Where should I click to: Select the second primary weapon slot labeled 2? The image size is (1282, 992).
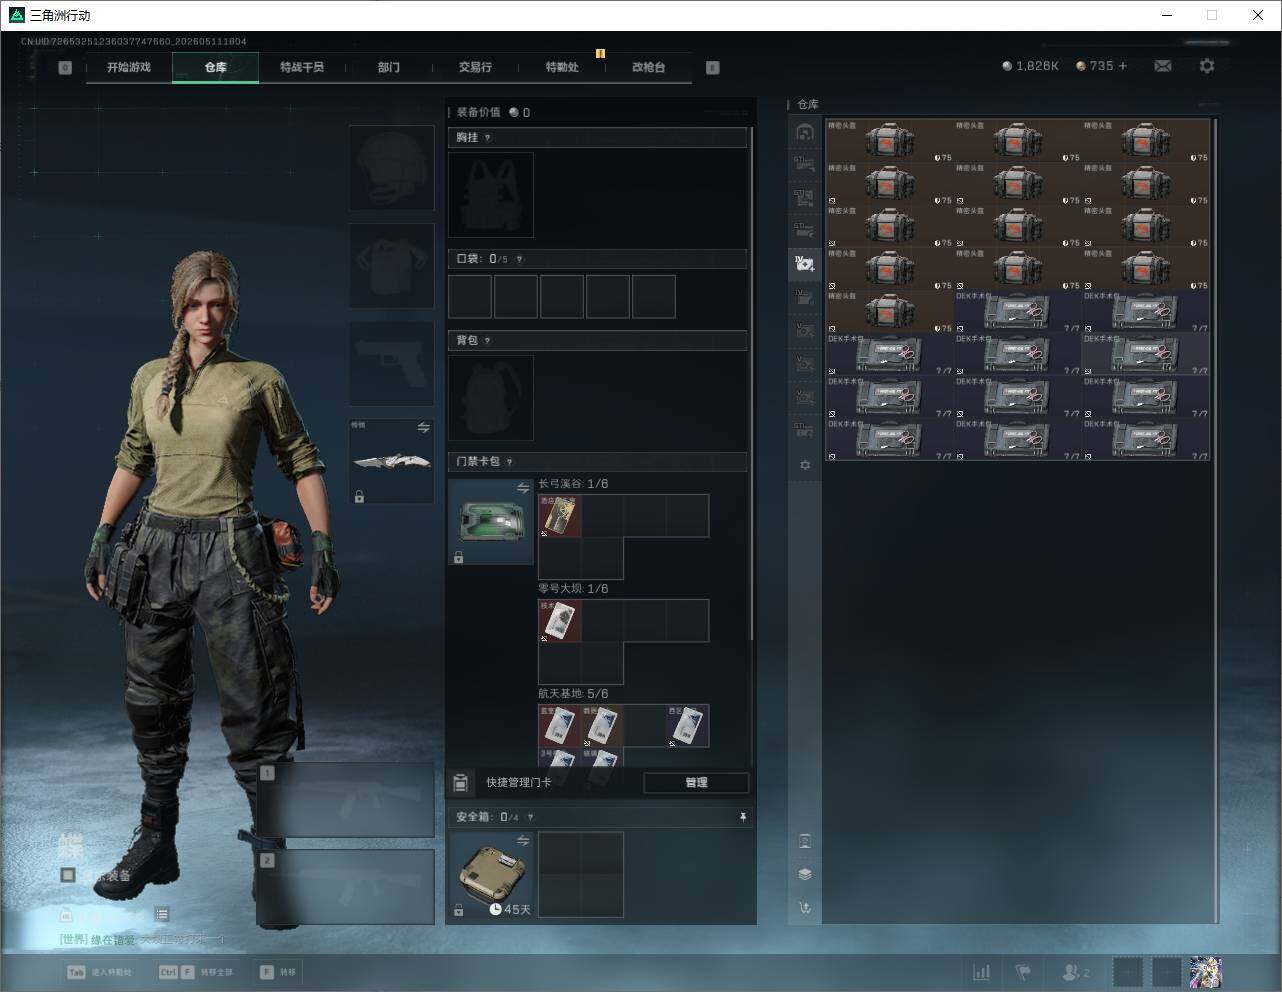click(346, 887)
